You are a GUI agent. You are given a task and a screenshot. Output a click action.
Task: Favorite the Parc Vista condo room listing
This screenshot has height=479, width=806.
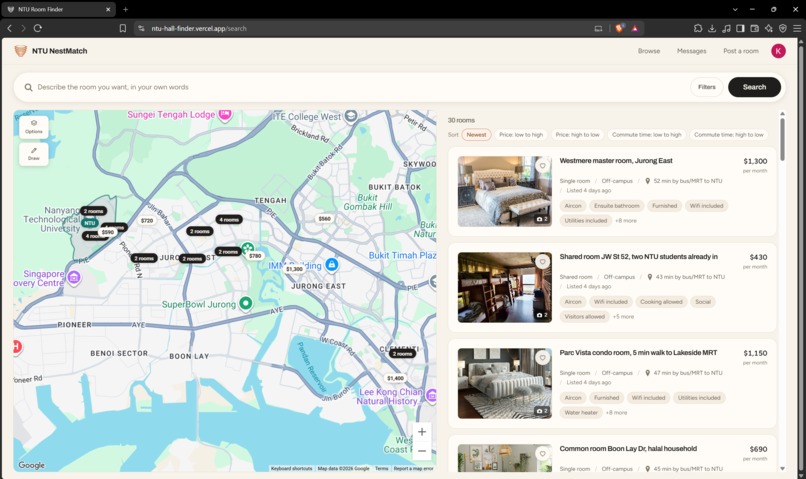tap(542, 358)
